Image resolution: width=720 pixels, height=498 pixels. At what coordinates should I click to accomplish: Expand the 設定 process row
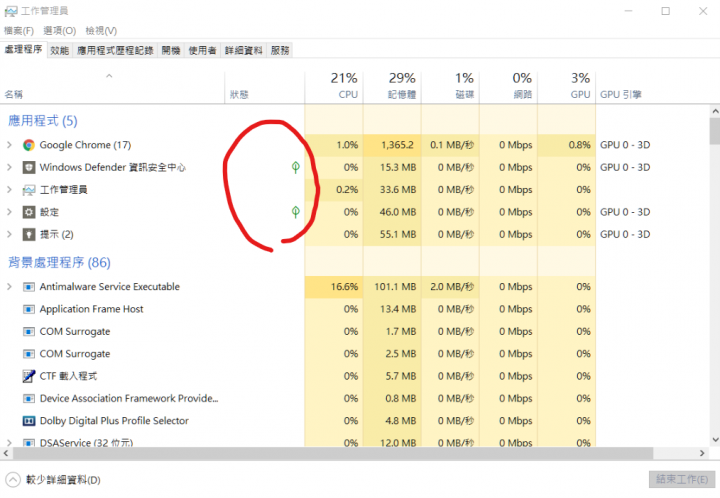click(x=9, y=212)
